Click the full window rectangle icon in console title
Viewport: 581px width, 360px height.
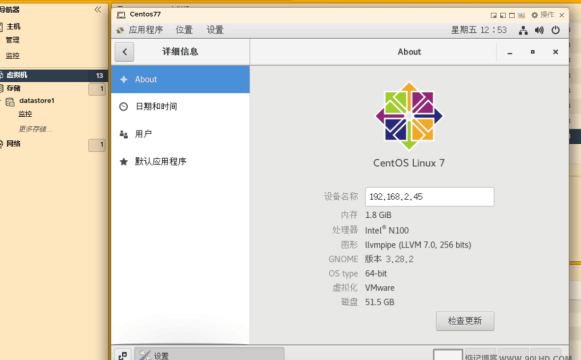512,15
